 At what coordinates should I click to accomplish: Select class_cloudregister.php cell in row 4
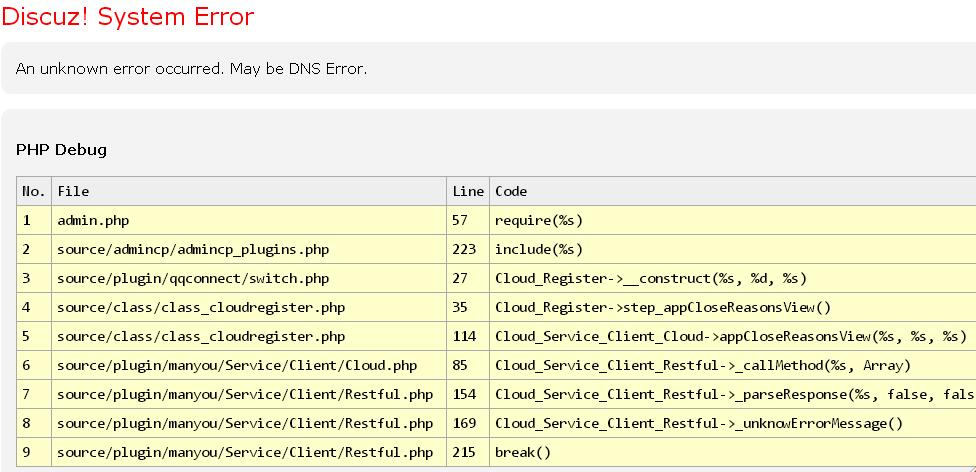(x=249, y=308)
